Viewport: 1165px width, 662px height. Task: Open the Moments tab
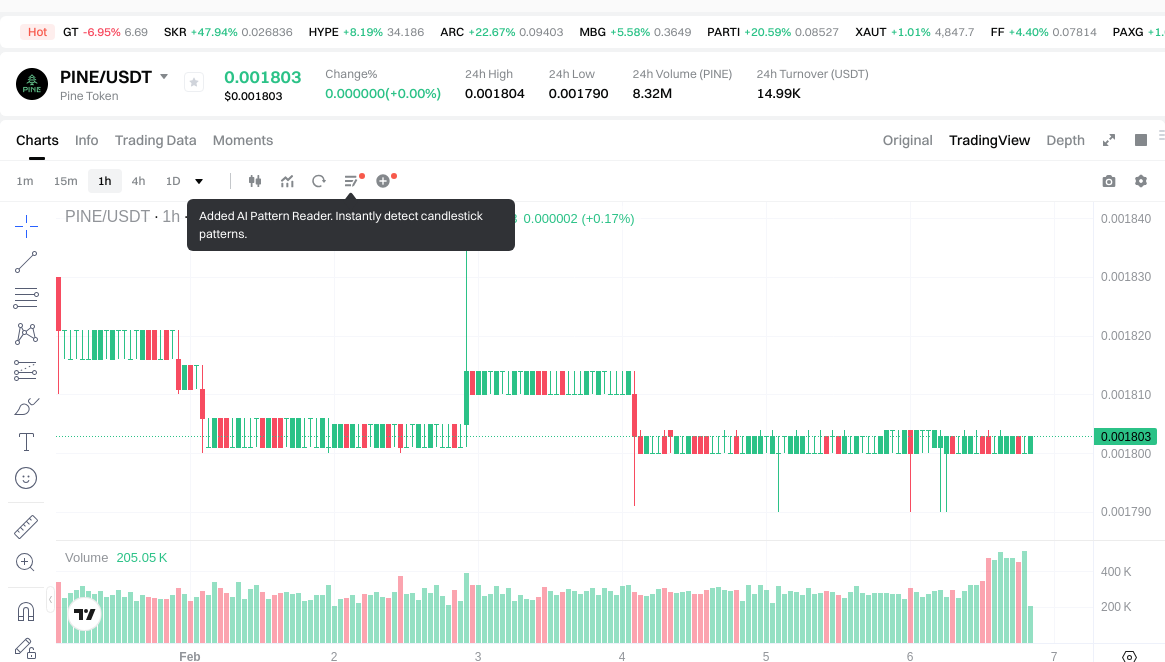pos(243,140)
